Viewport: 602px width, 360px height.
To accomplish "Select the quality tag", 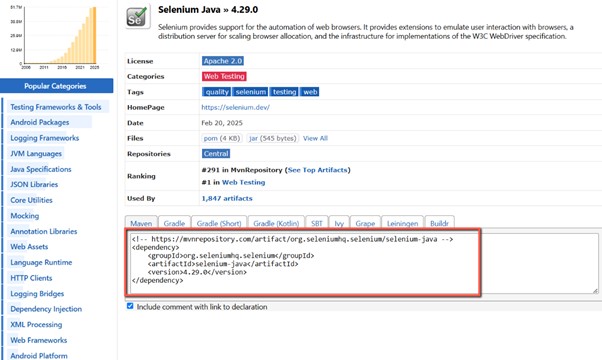I will 217,92.
